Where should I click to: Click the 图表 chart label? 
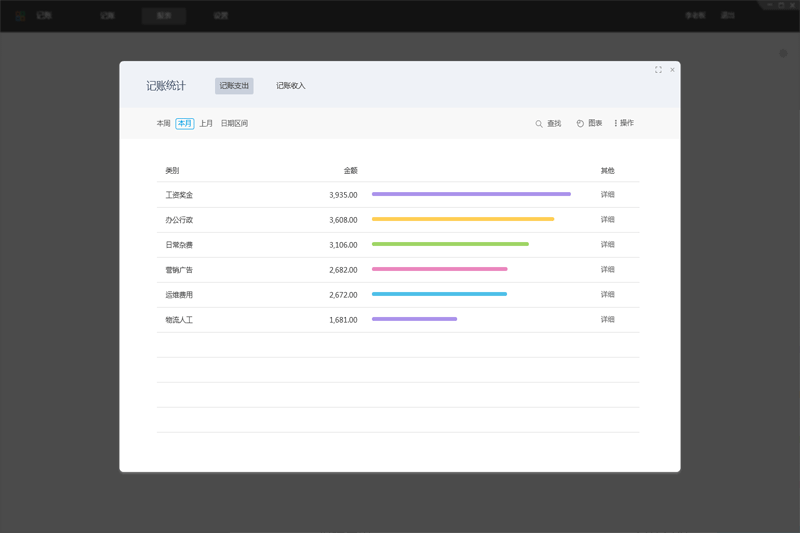point(595,123)
